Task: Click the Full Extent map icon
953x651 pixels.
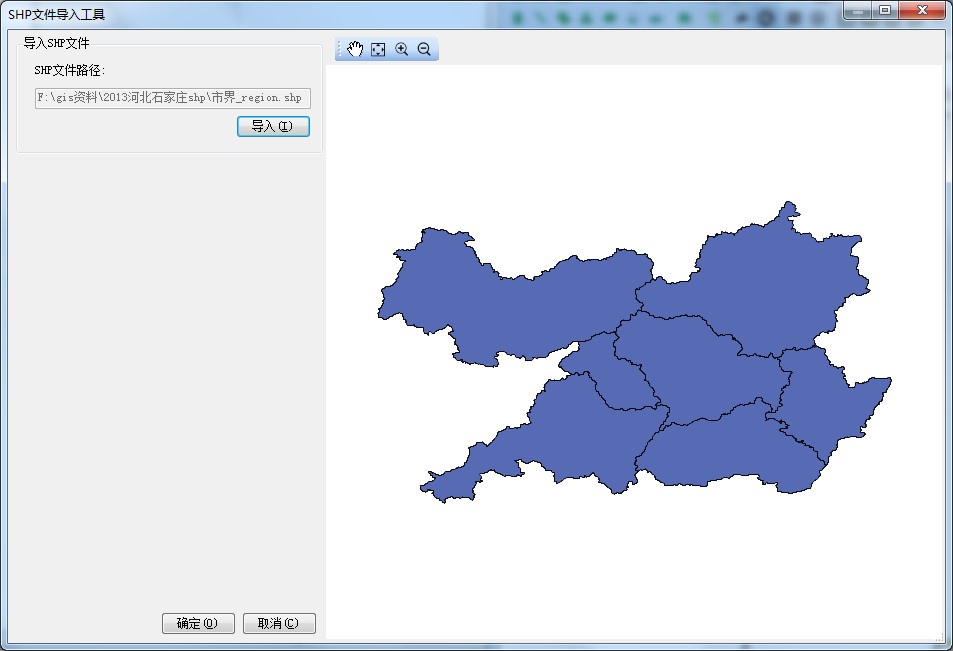Action: pos(378,50)
